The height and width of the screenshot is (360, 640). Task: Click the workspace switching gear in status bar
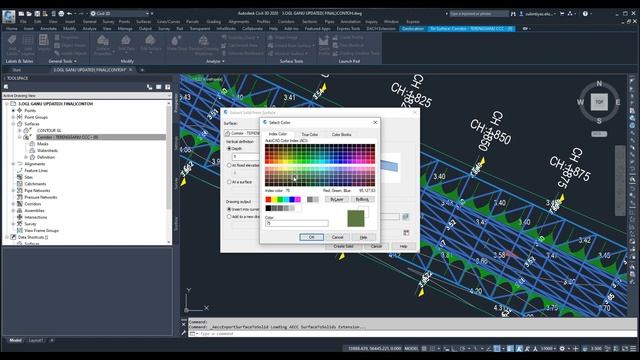coord(562,349)
